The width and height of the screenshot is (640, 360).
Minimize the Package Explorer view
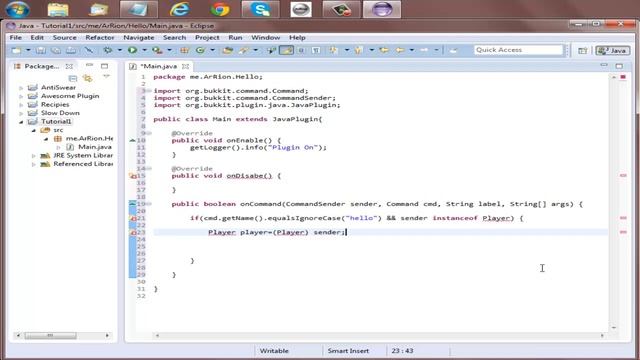point(89,65)
